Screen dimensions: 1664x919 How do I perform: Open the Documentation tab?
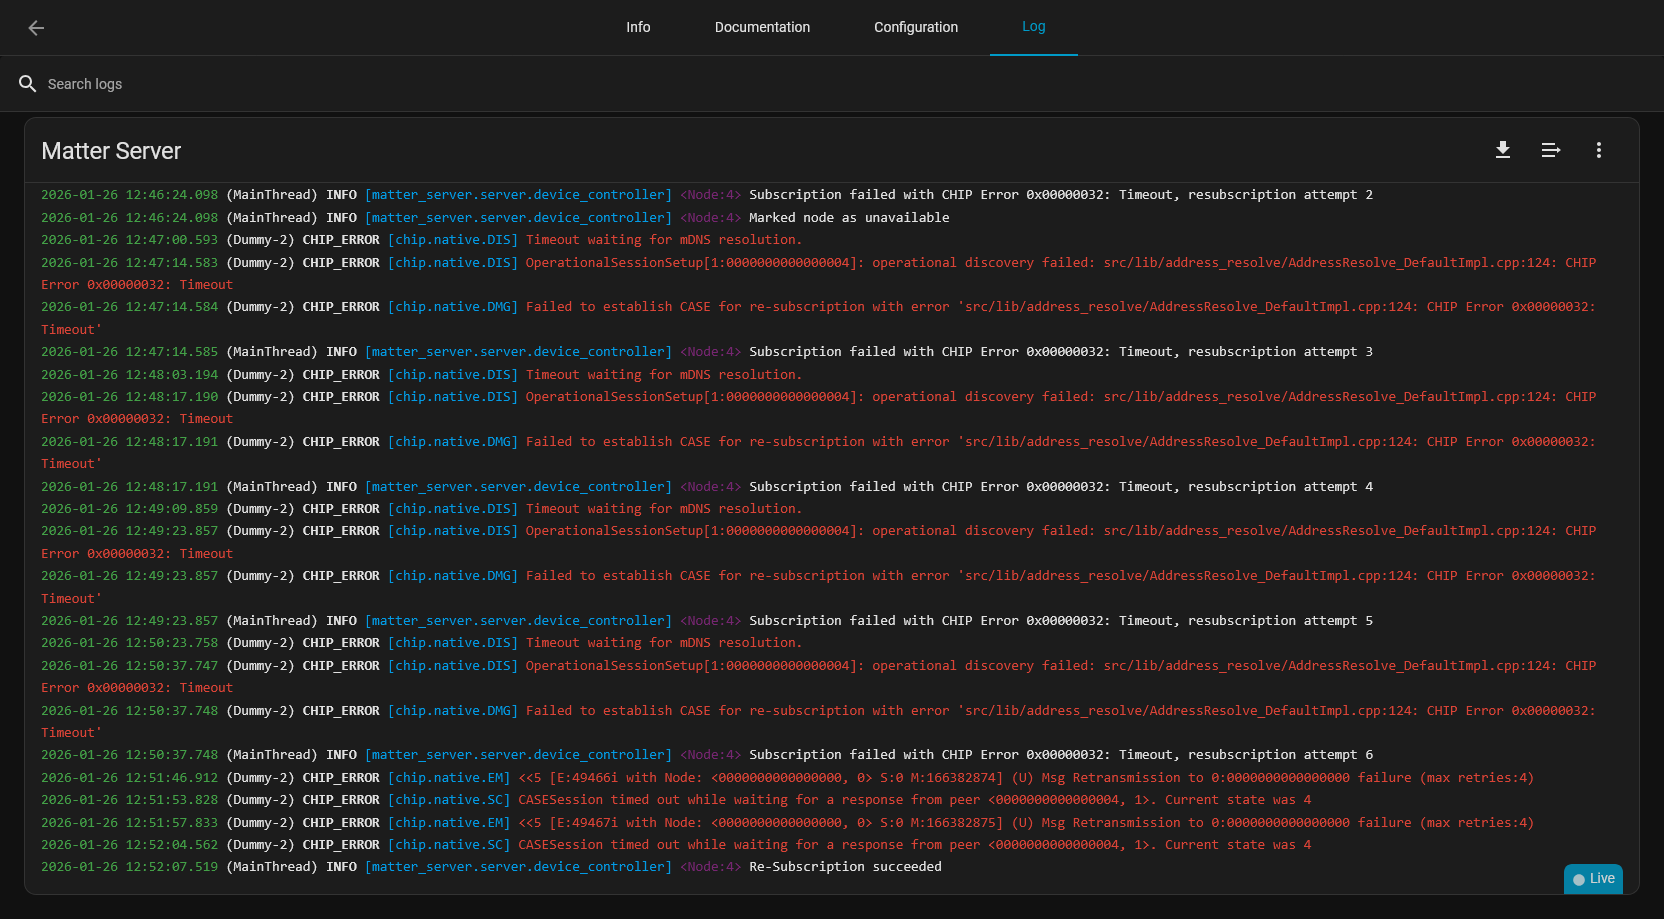tap(762, 27)
